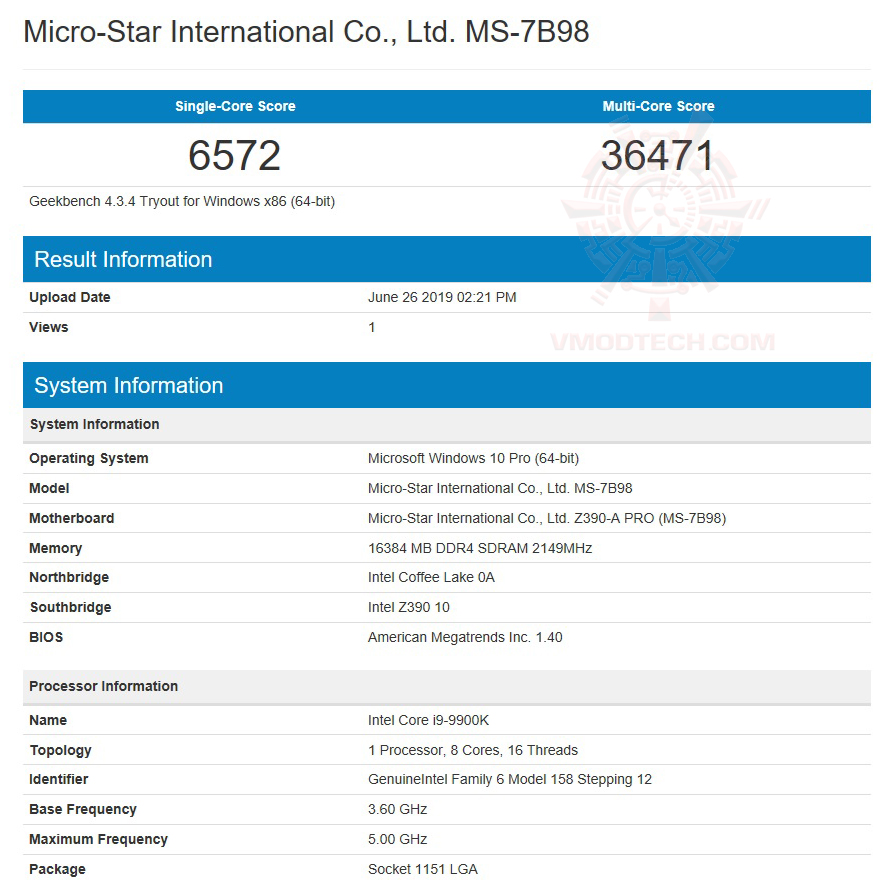Click the Maximum Frequency 5.00 GHz value
Viewport: 894px width, 880px height.
397,839
